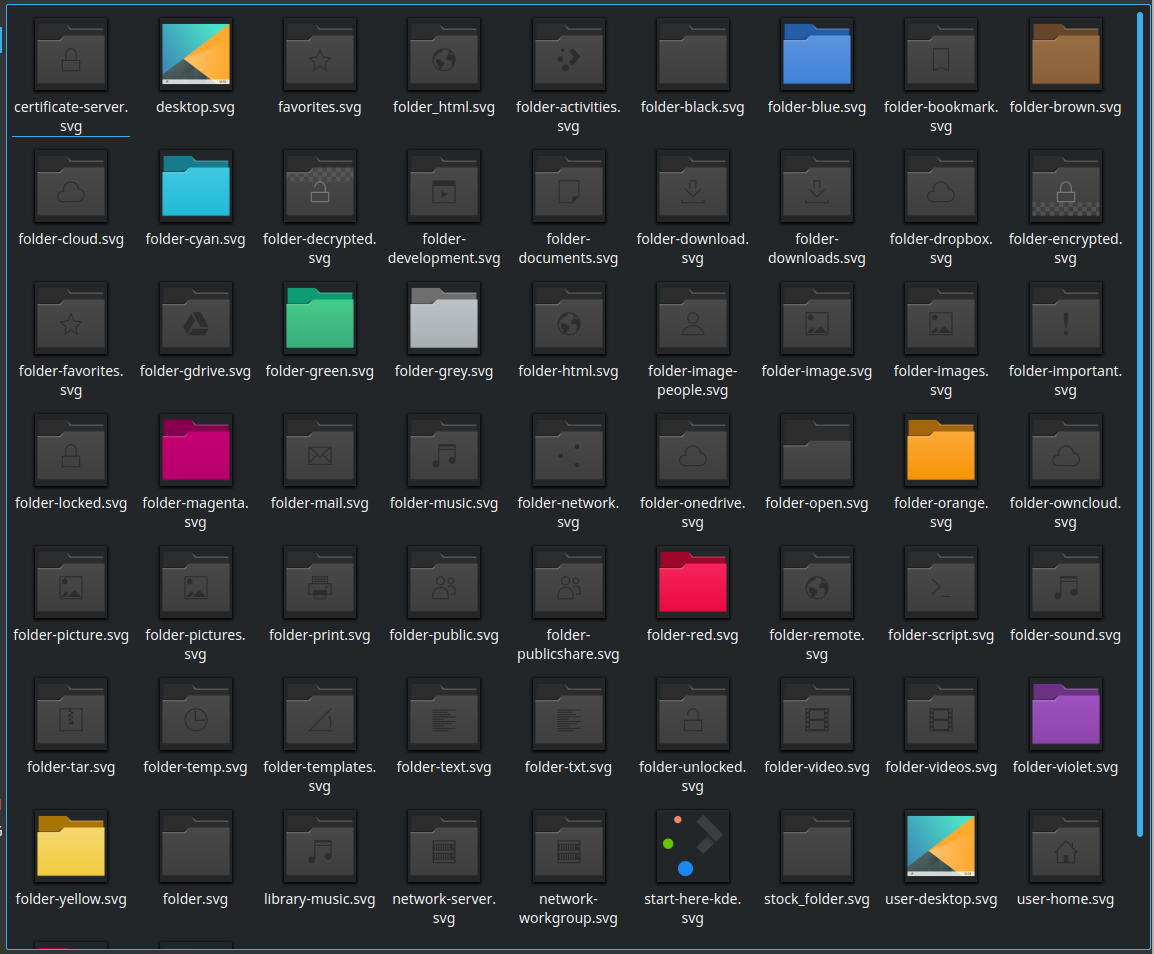Click the 'folder-txt.svg' file name
Screen dimensions: 1154x954
(568, 767)
